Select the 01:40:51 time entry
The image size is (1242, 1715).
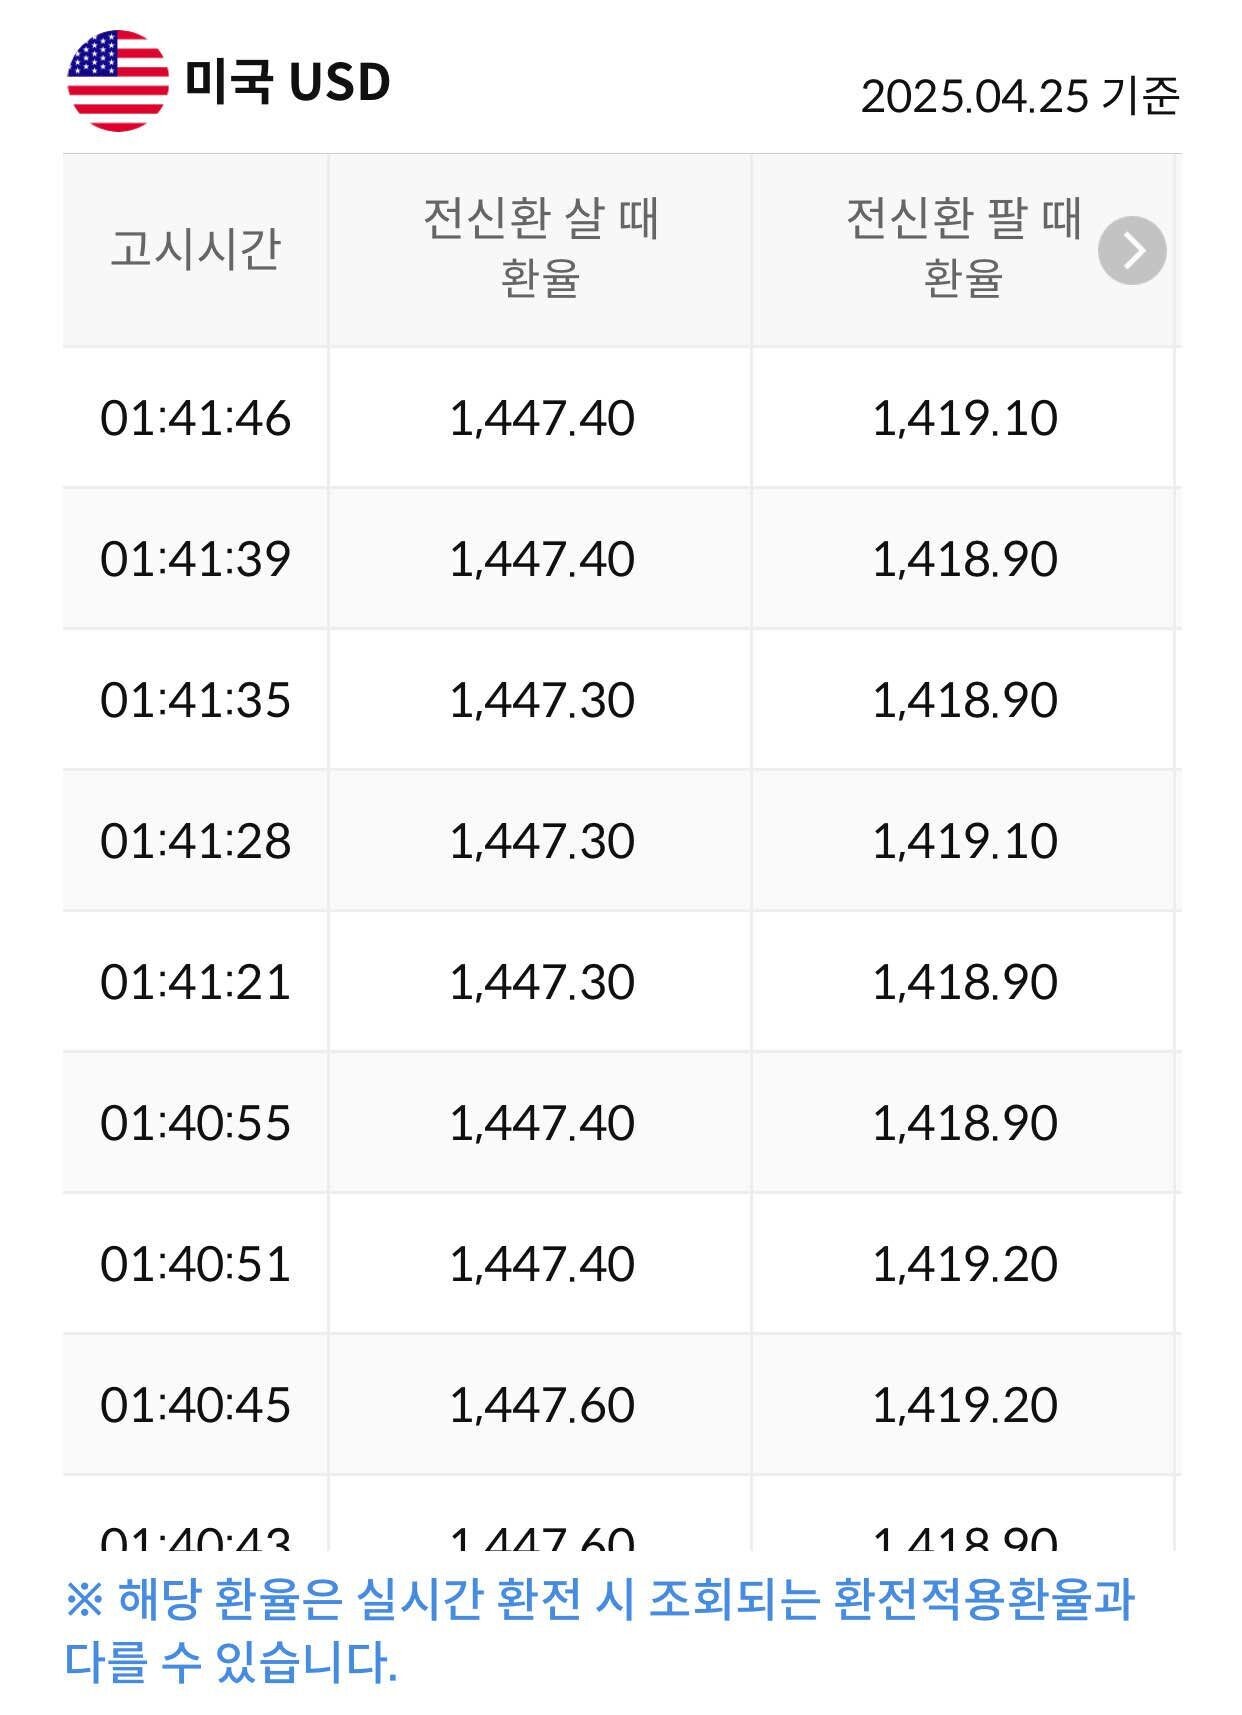click(x=195, y=1264)
